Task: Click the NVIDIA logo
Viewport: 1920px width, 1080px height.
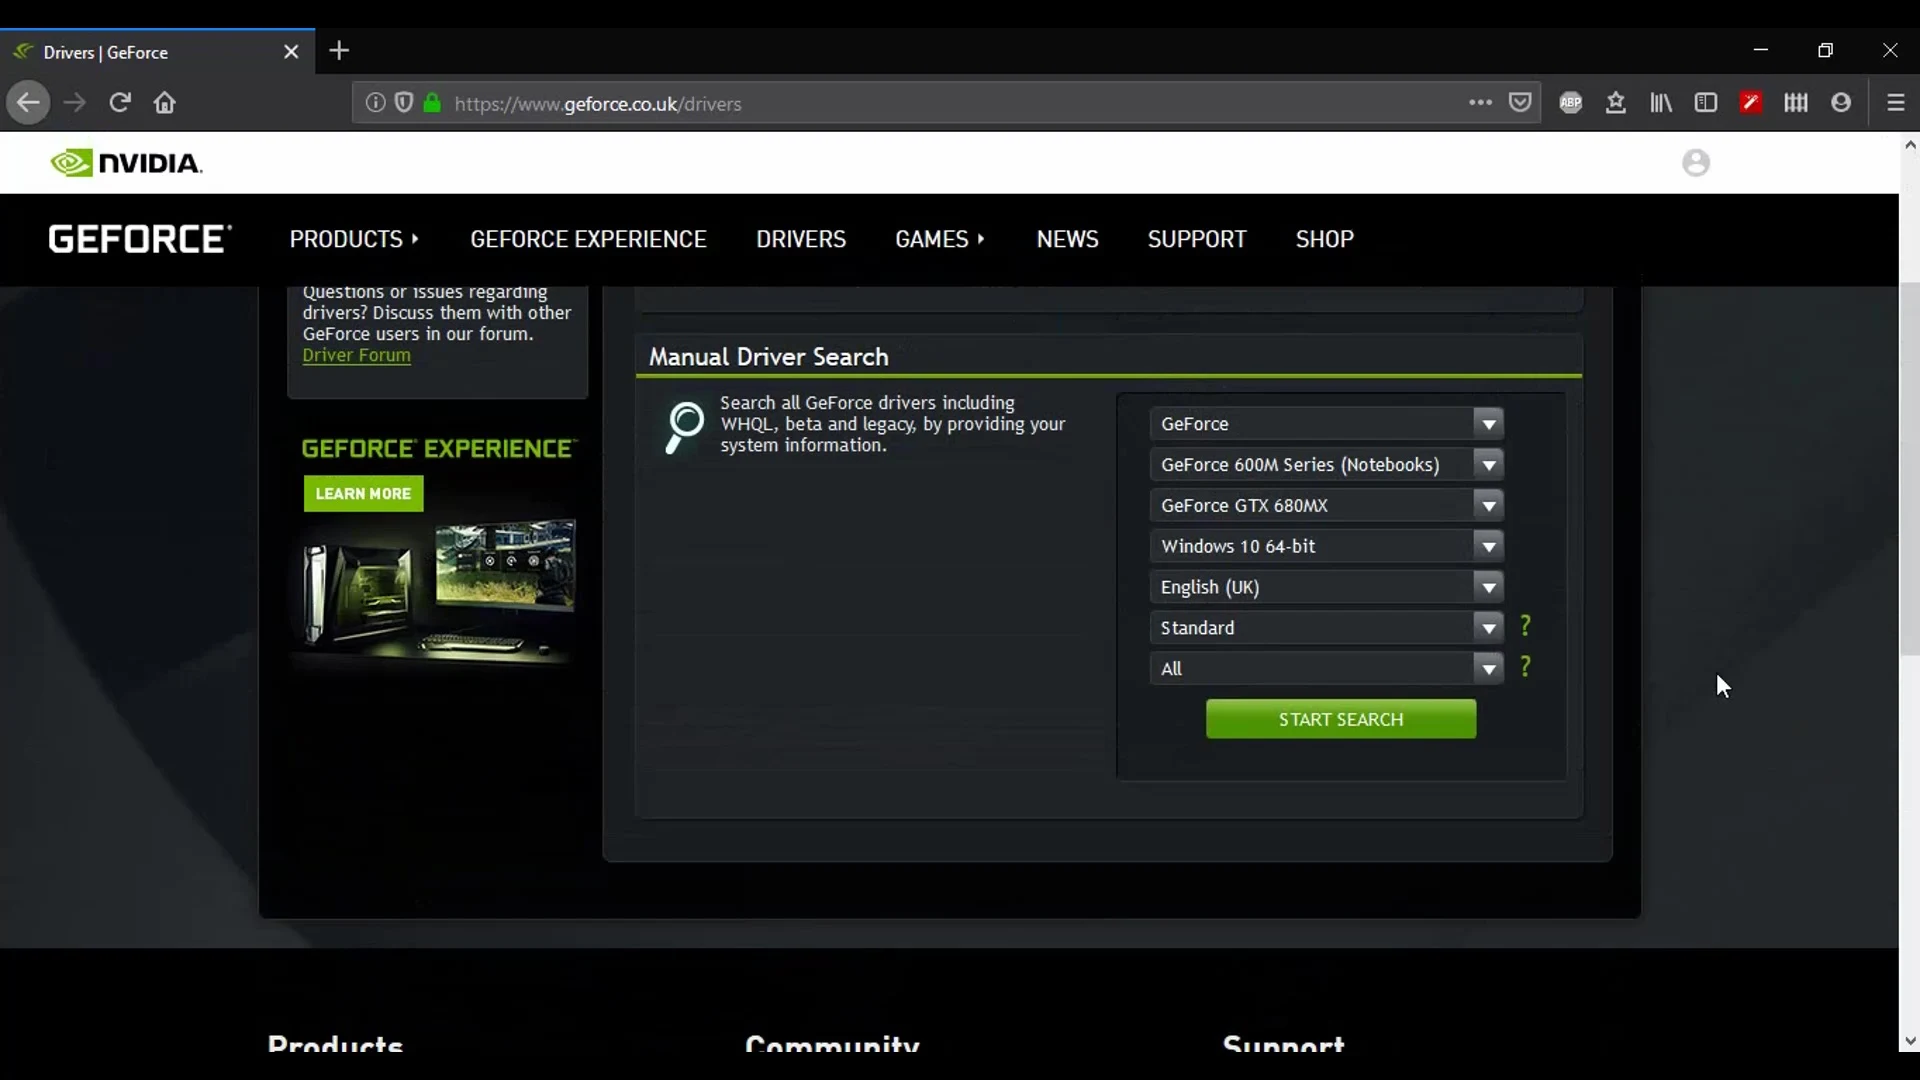Action: coord(126,163)
